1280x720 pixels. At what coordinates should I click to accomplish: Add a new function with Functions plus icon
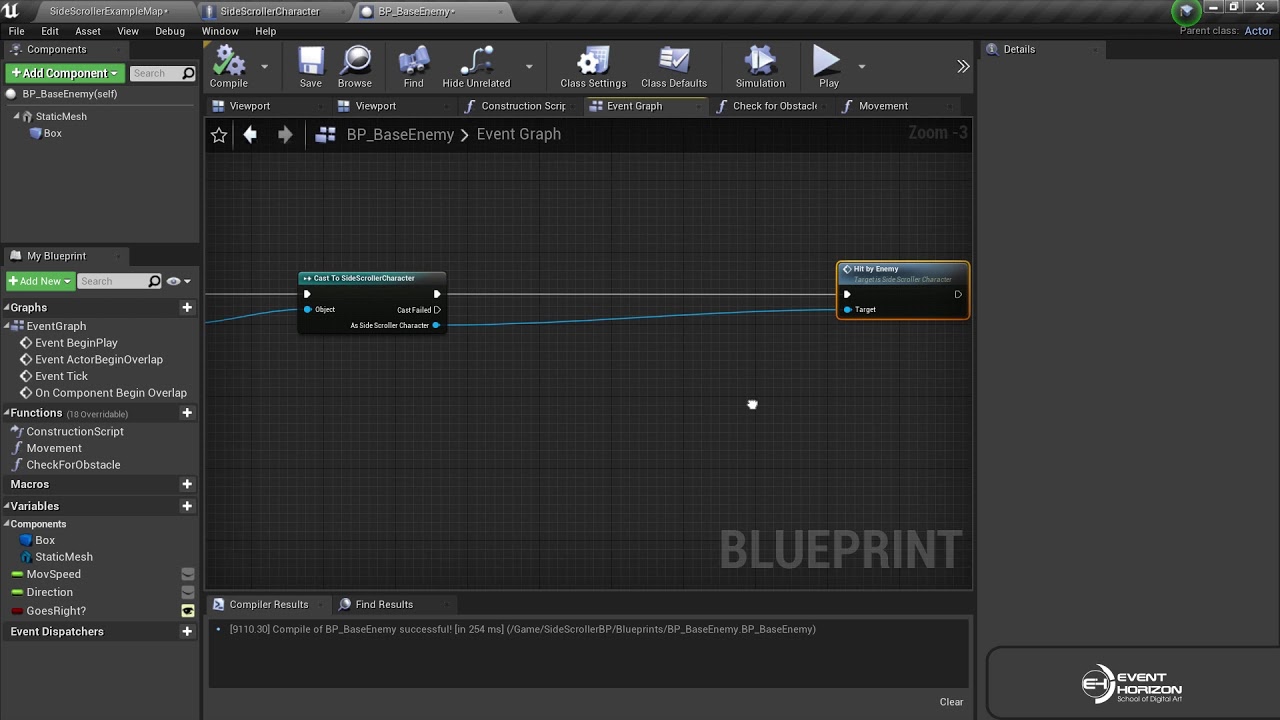[x=187, y=412]
